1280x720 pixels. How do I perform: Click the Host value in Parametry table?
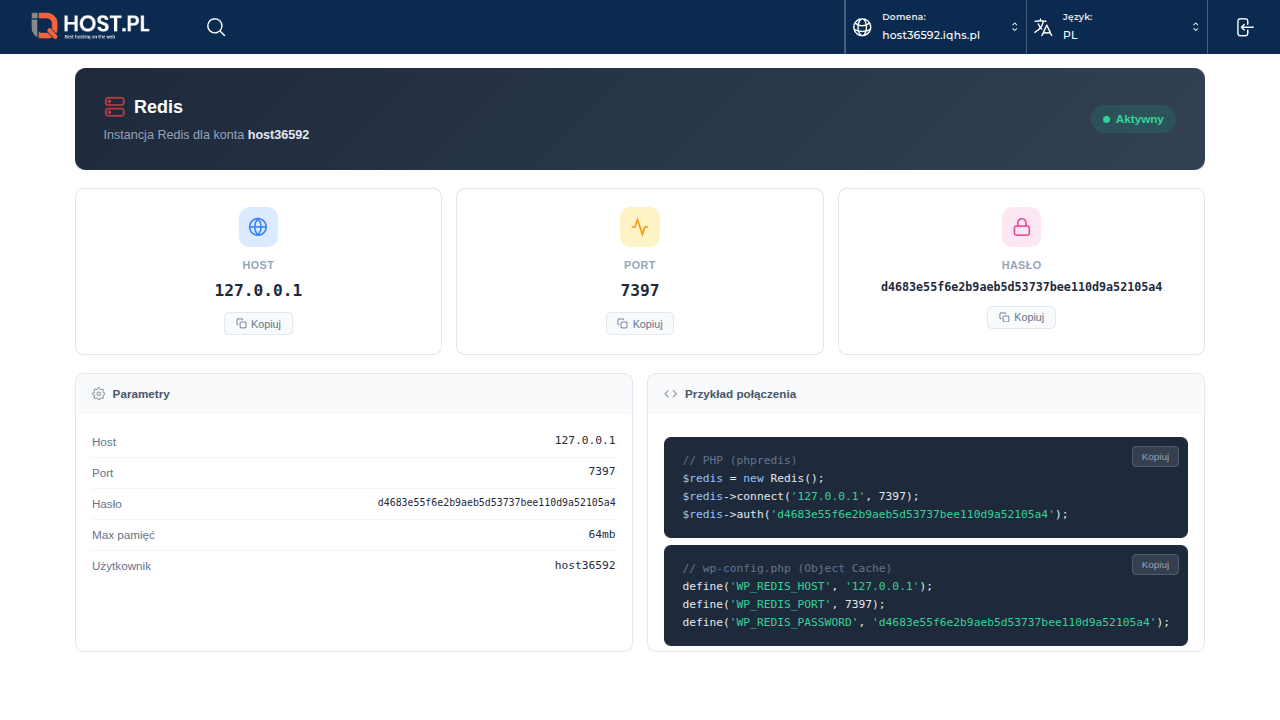585,441
